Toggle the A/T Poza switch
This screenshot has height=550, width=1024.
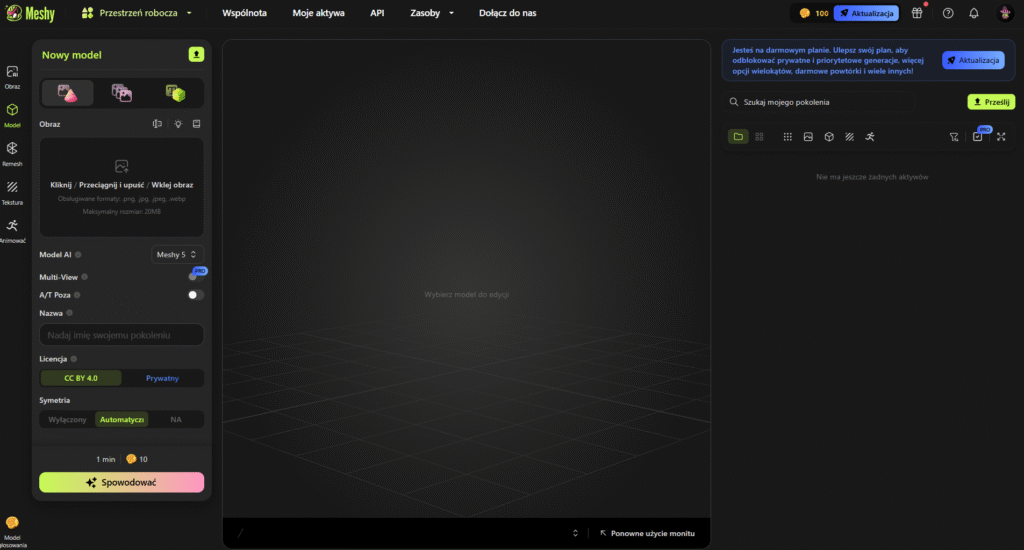195,295
